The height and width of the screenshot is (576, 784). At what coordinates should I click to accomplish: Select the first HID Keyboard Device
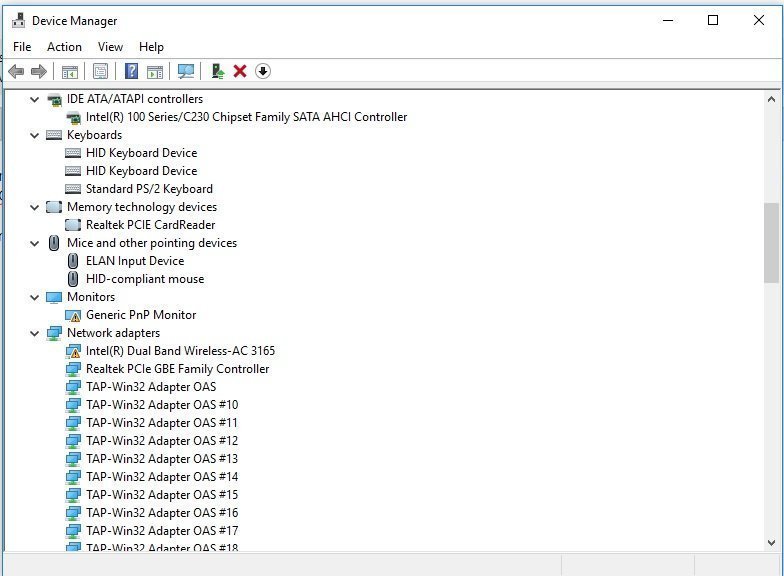(x=142, y=153)
